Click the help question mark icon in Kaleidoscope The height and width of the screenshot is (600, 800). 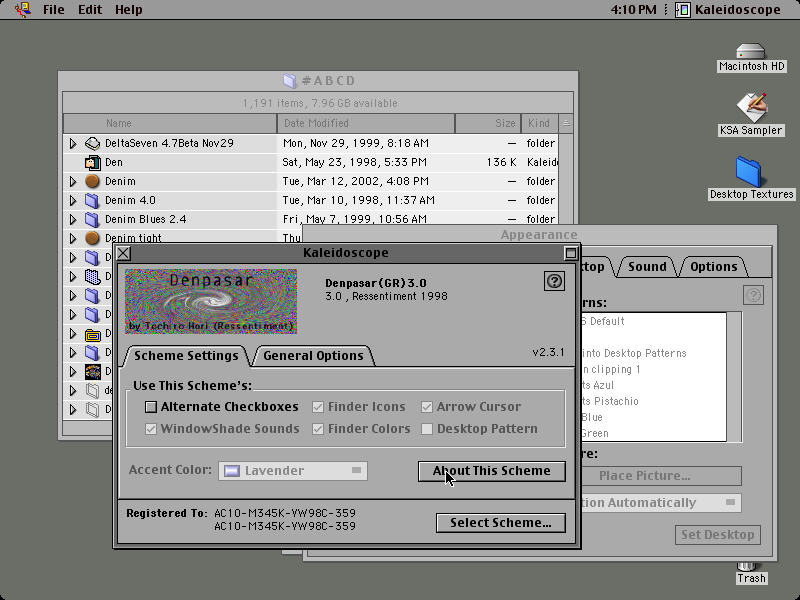coord(555,281)
